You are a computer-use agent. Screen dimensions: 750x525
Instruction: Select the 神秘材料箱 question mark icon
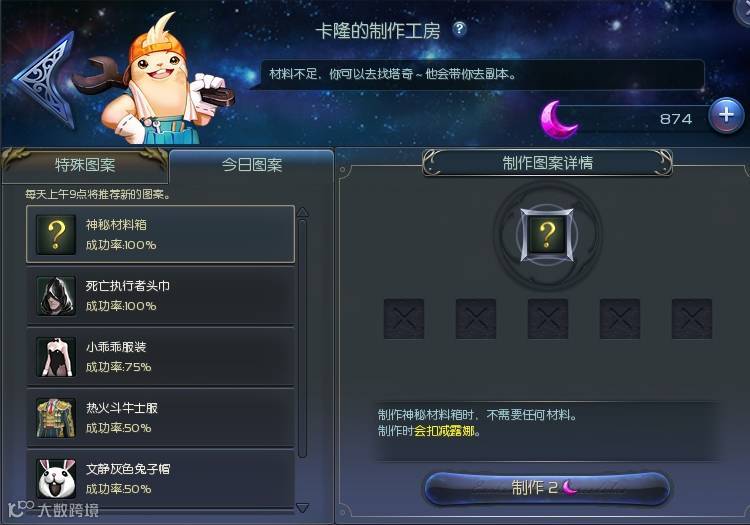56,234
